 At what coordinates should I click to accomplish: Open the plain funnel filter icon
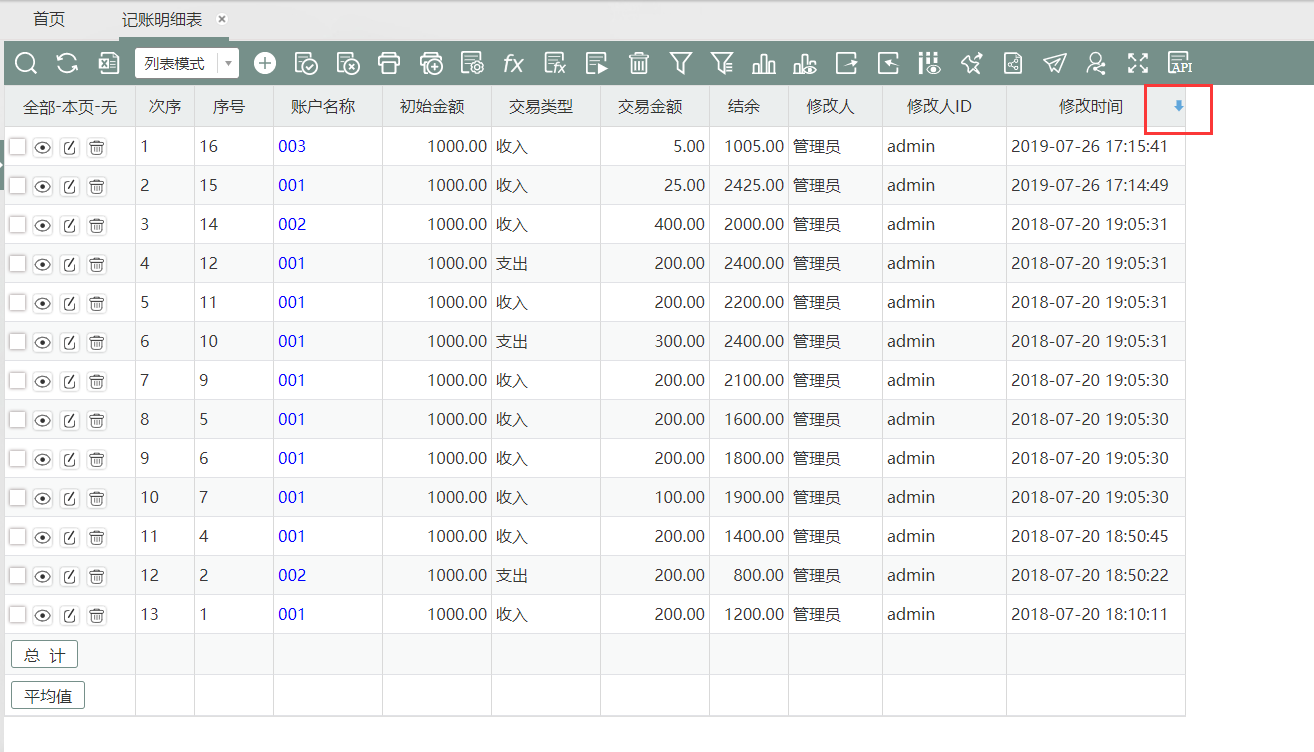click(x=681, y=64)
